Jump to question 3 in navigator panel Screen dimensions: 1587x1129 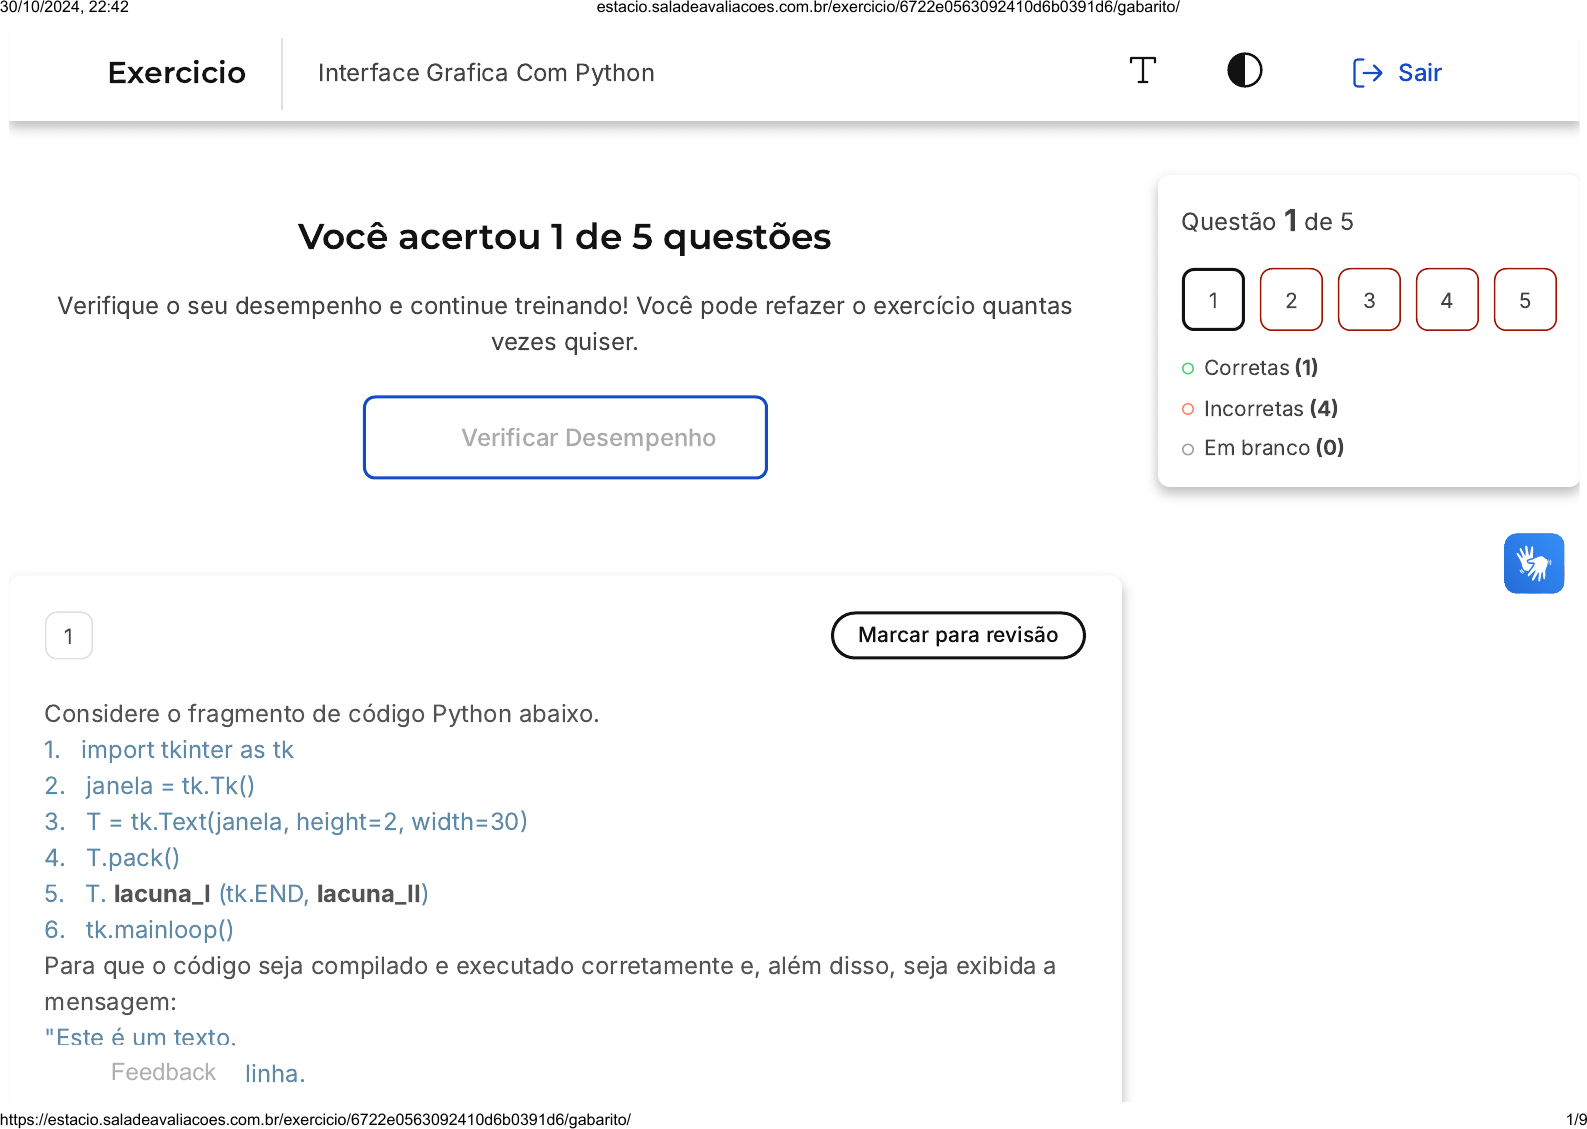(1369, 300)
